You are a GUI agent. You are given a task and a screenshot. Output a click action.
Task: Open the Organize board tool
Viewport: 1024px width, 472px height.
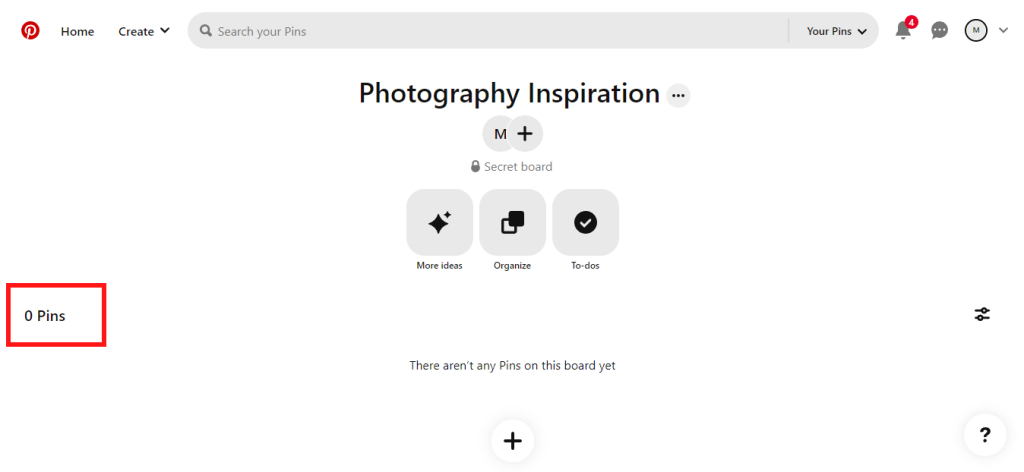tap(512, 223)
